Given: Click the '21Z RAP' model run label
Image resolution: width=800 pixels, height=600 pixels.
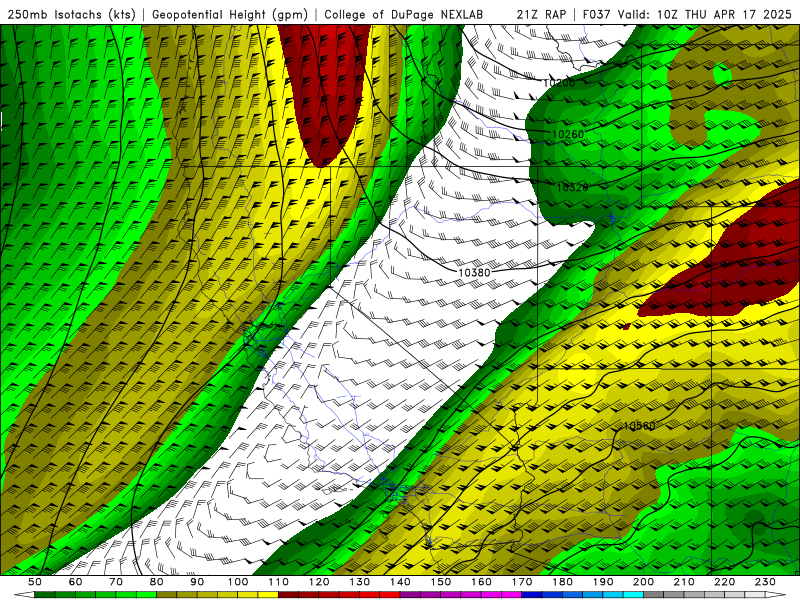Looking at the screenshot, I should tap(541, 15).
